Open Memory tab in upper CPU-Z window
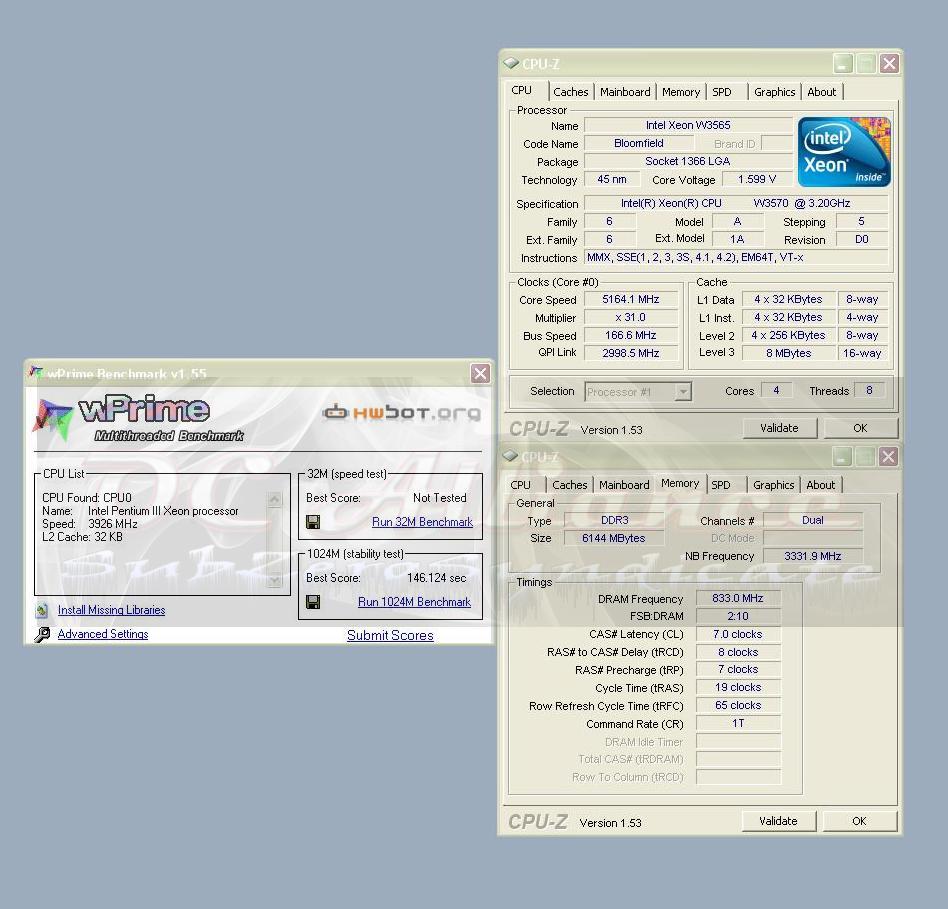The image size is (948, 909). coord(681,92)
